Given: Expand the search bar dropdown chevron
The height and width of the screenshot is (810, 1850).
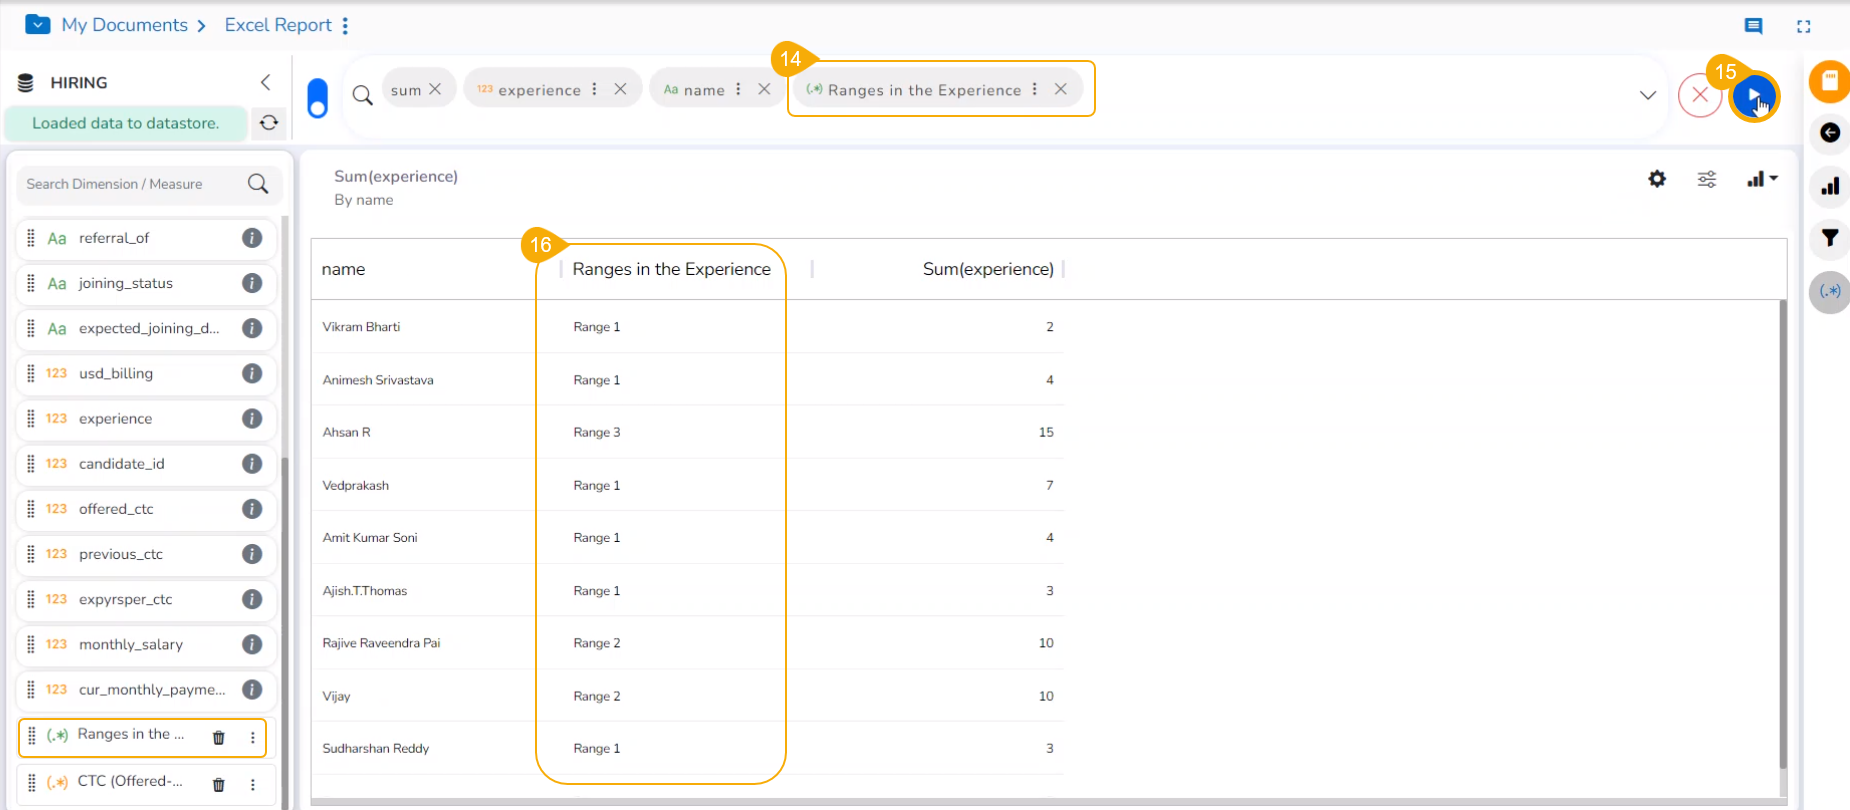Looking at the screenshot, I should coord(1647,96).
